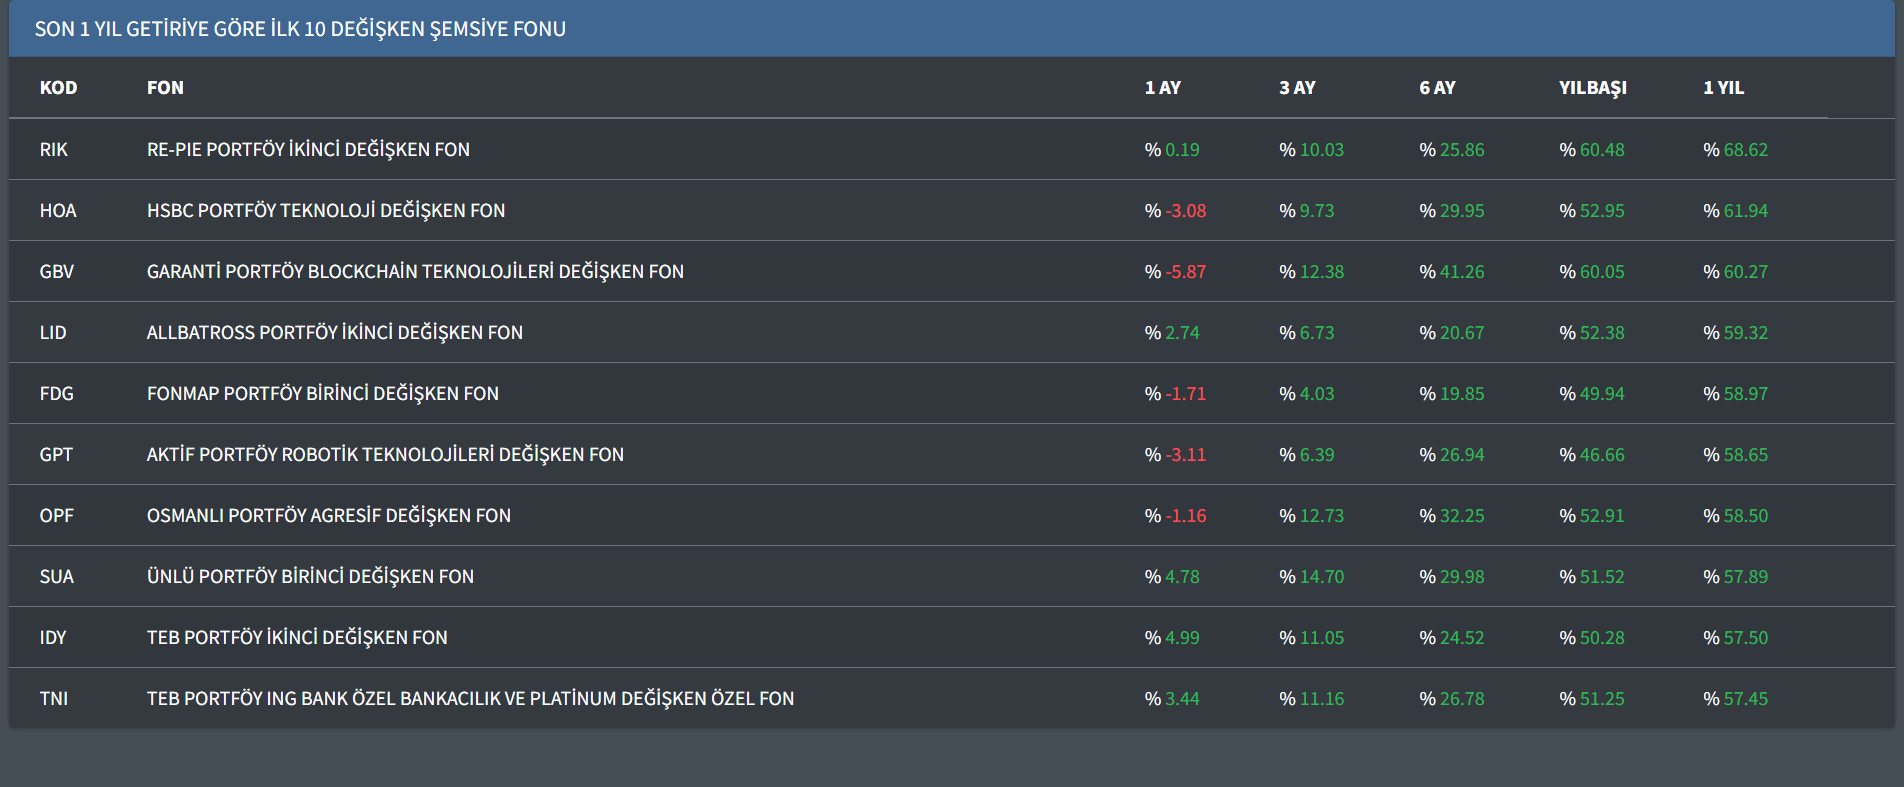Screen dimensions: 1904x787
Task: Click the GBV fund code
Action: tap(57, 272)
